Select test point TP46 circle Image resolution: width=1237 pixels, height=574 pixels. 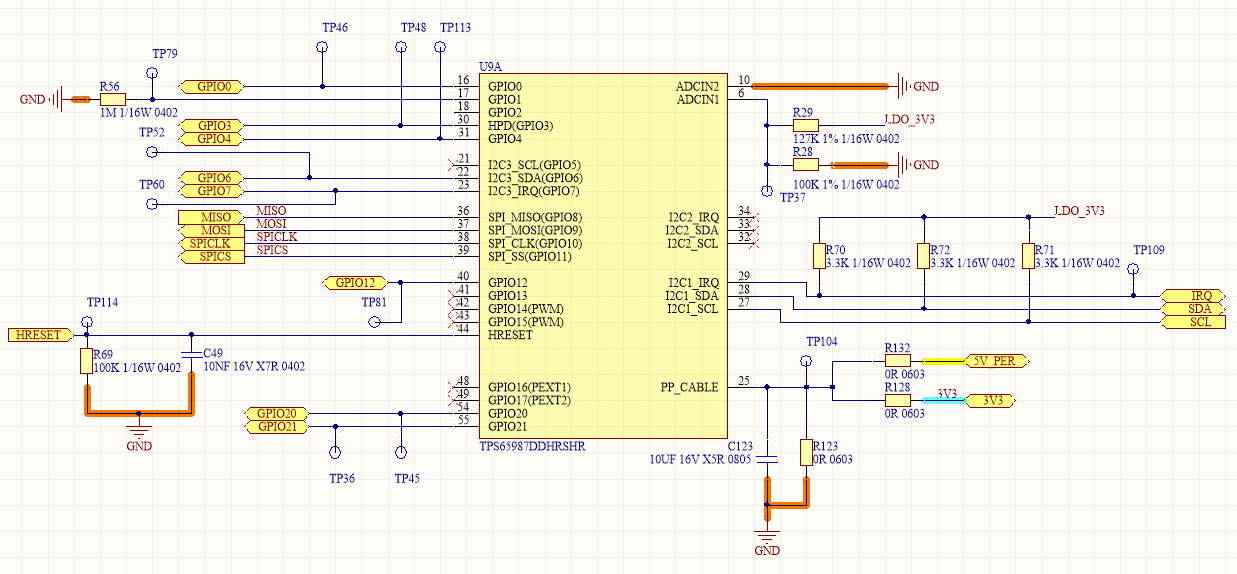tap(323, 47)
